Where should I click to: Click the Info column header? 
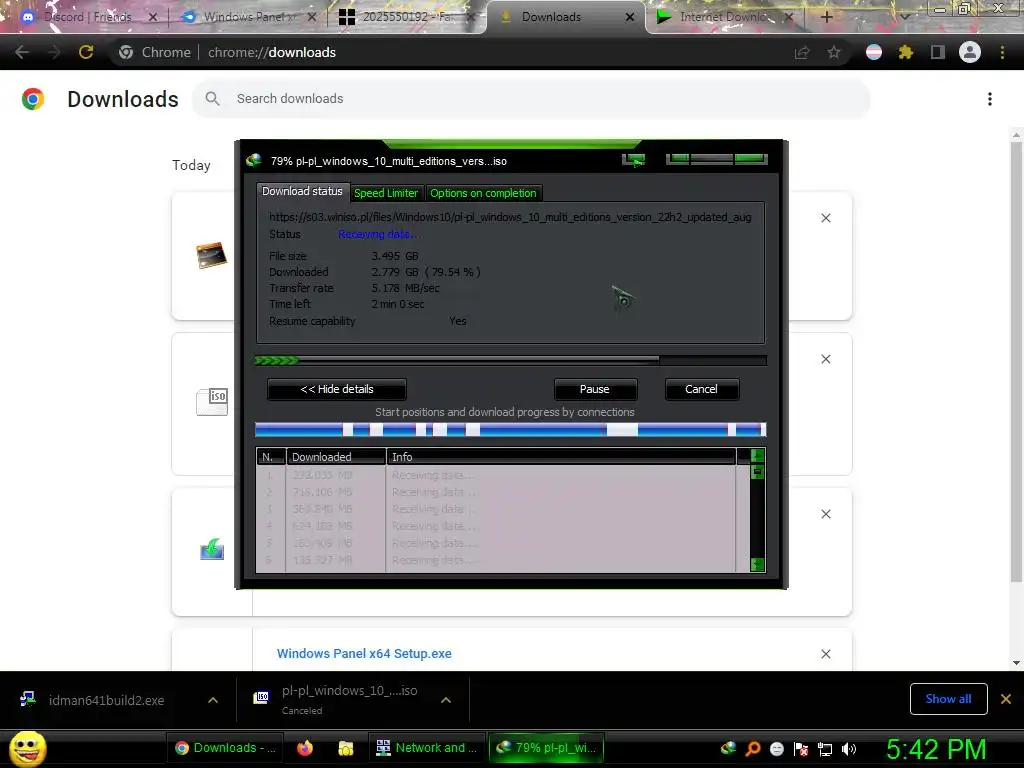560,456
